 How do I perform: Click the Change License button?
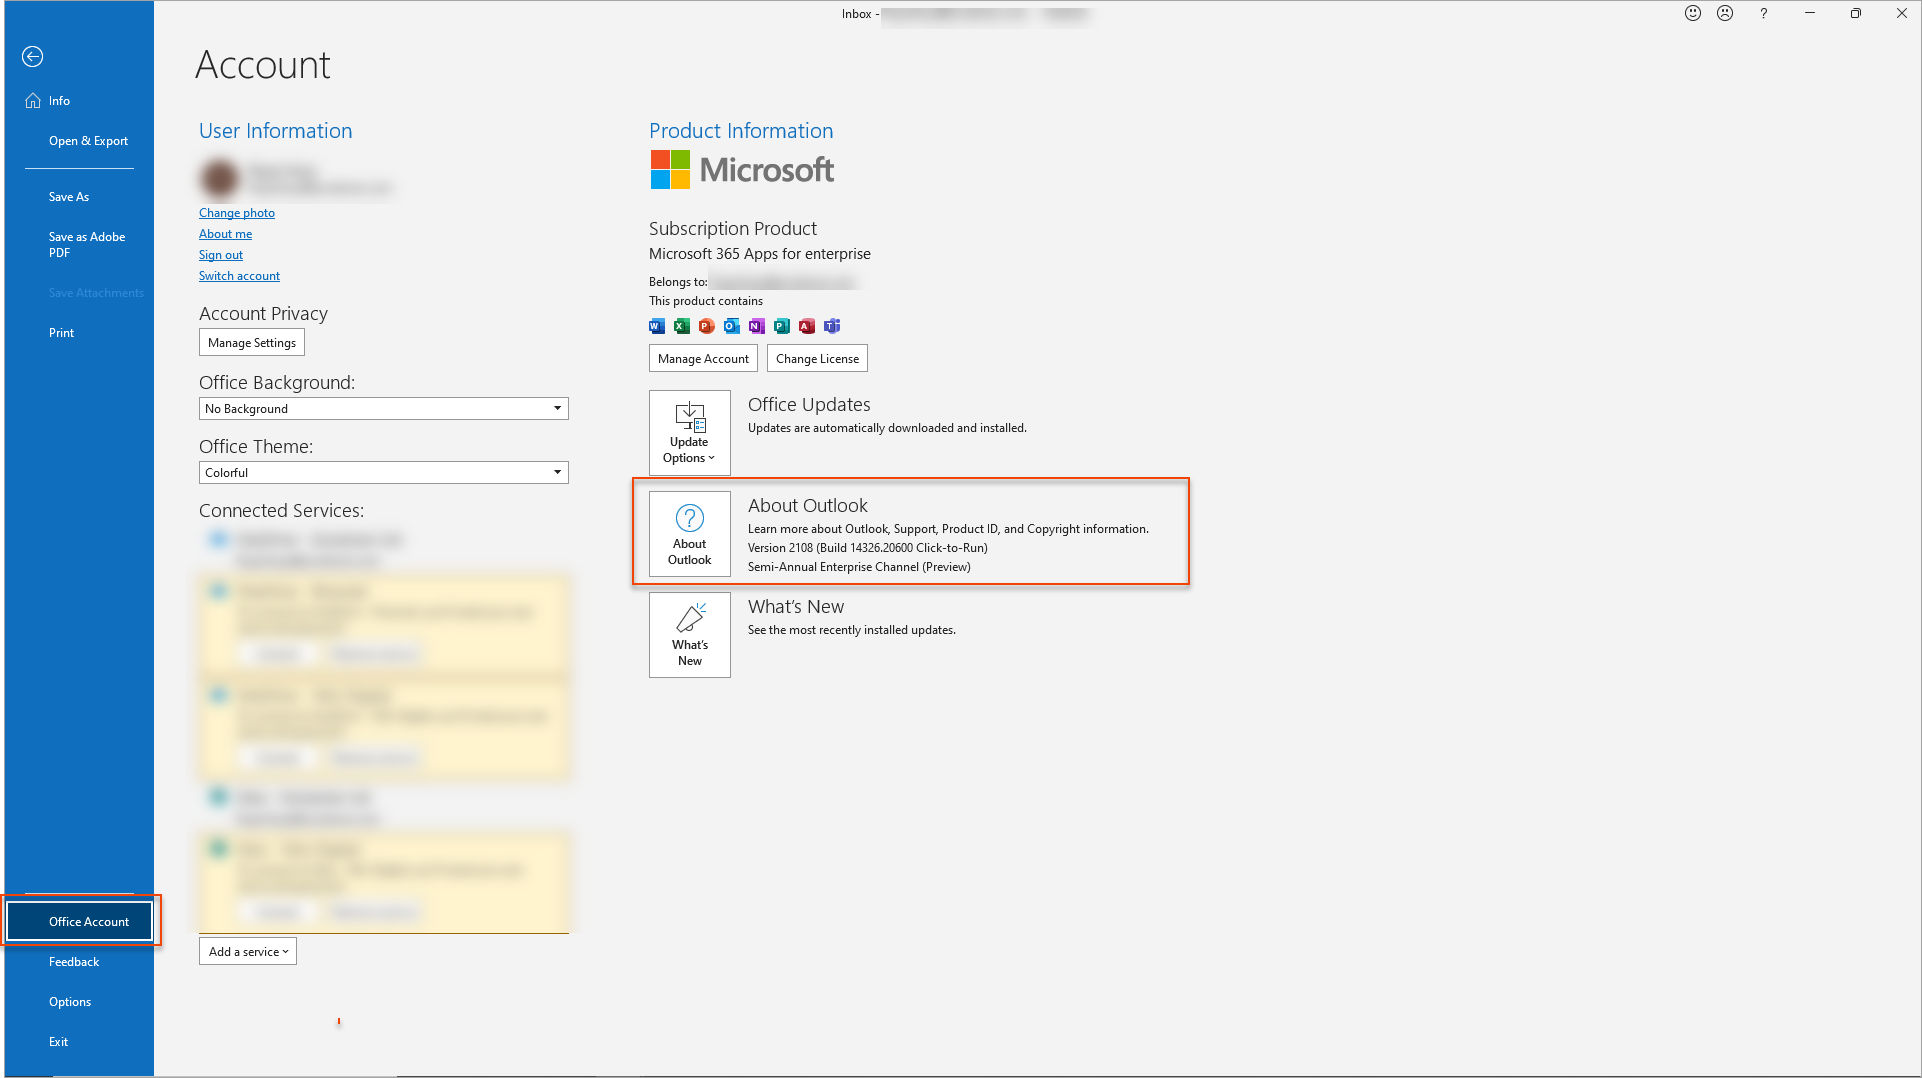tap(816, 359)
